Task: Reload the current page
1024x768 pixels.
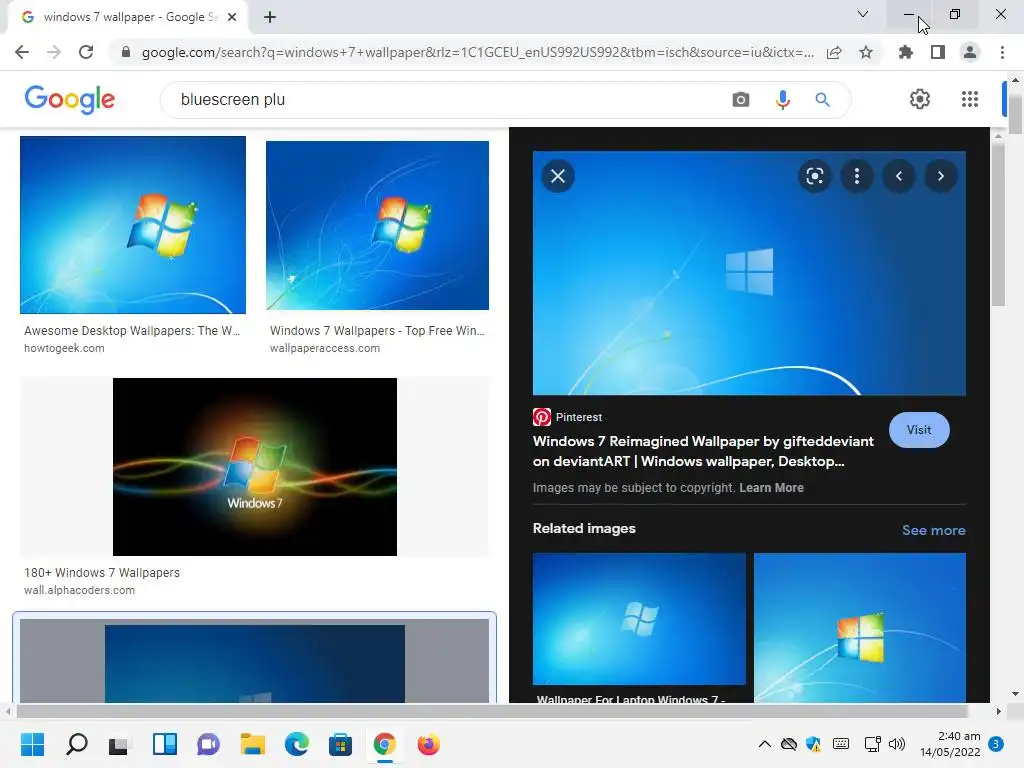Action: click(x=86, y=52)
